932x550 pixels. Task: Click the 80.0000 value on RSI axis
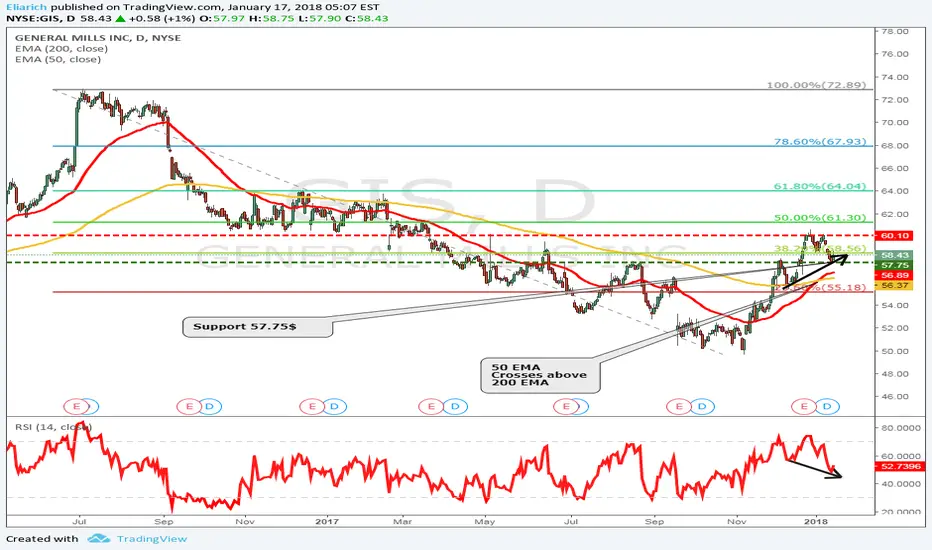(900, 428)
